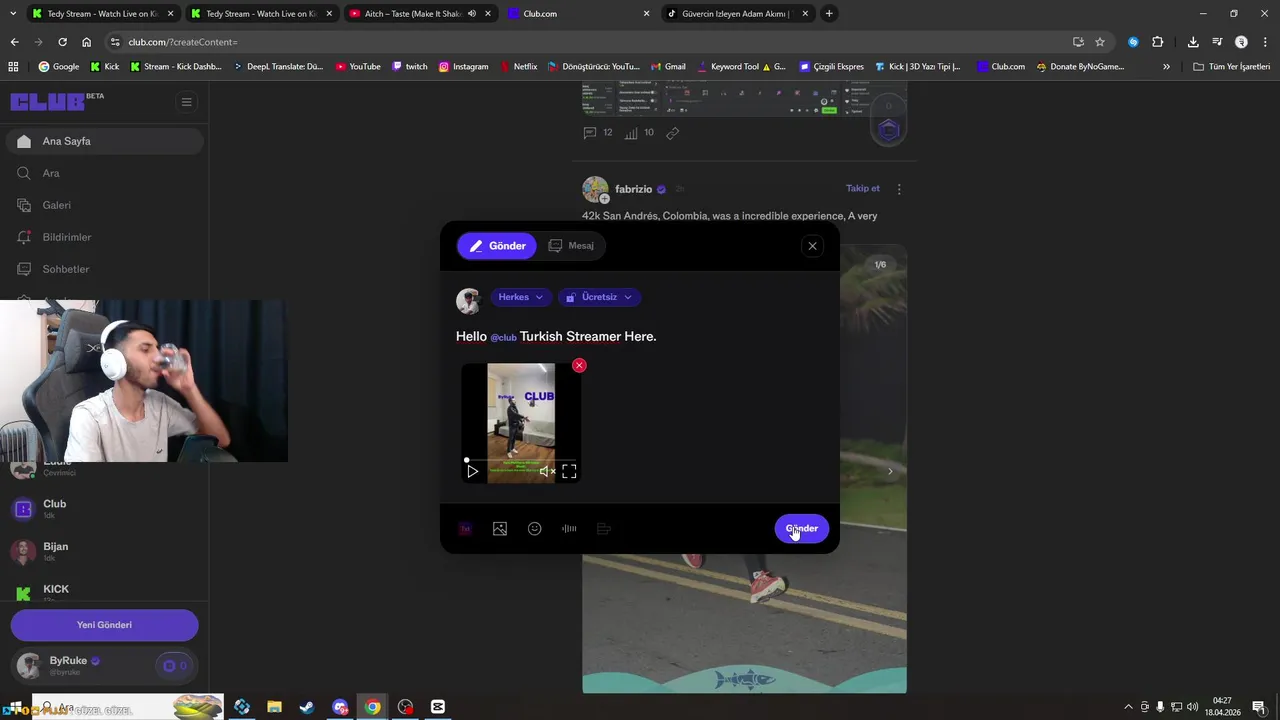Unmute the attached video preview
The width and height of the screenshot is (1280, 720).
[547, 471]
